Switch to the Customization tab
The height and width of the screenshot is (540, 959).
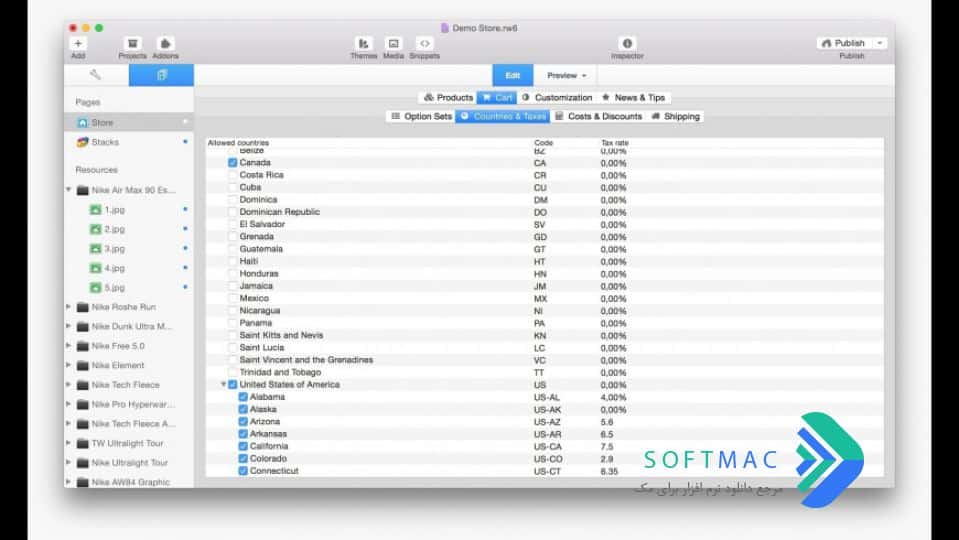[x=557, y=97]
